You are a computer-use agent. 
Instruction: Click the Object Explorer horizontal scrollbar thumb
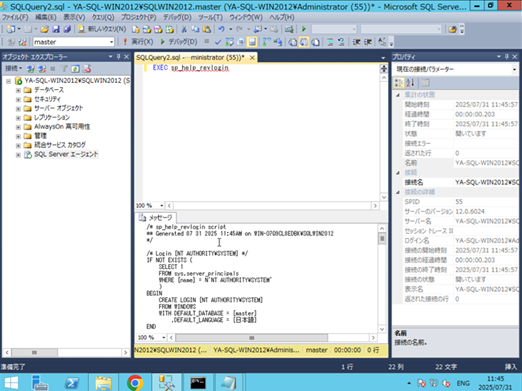pyautogui.click(x=34, y=352)
